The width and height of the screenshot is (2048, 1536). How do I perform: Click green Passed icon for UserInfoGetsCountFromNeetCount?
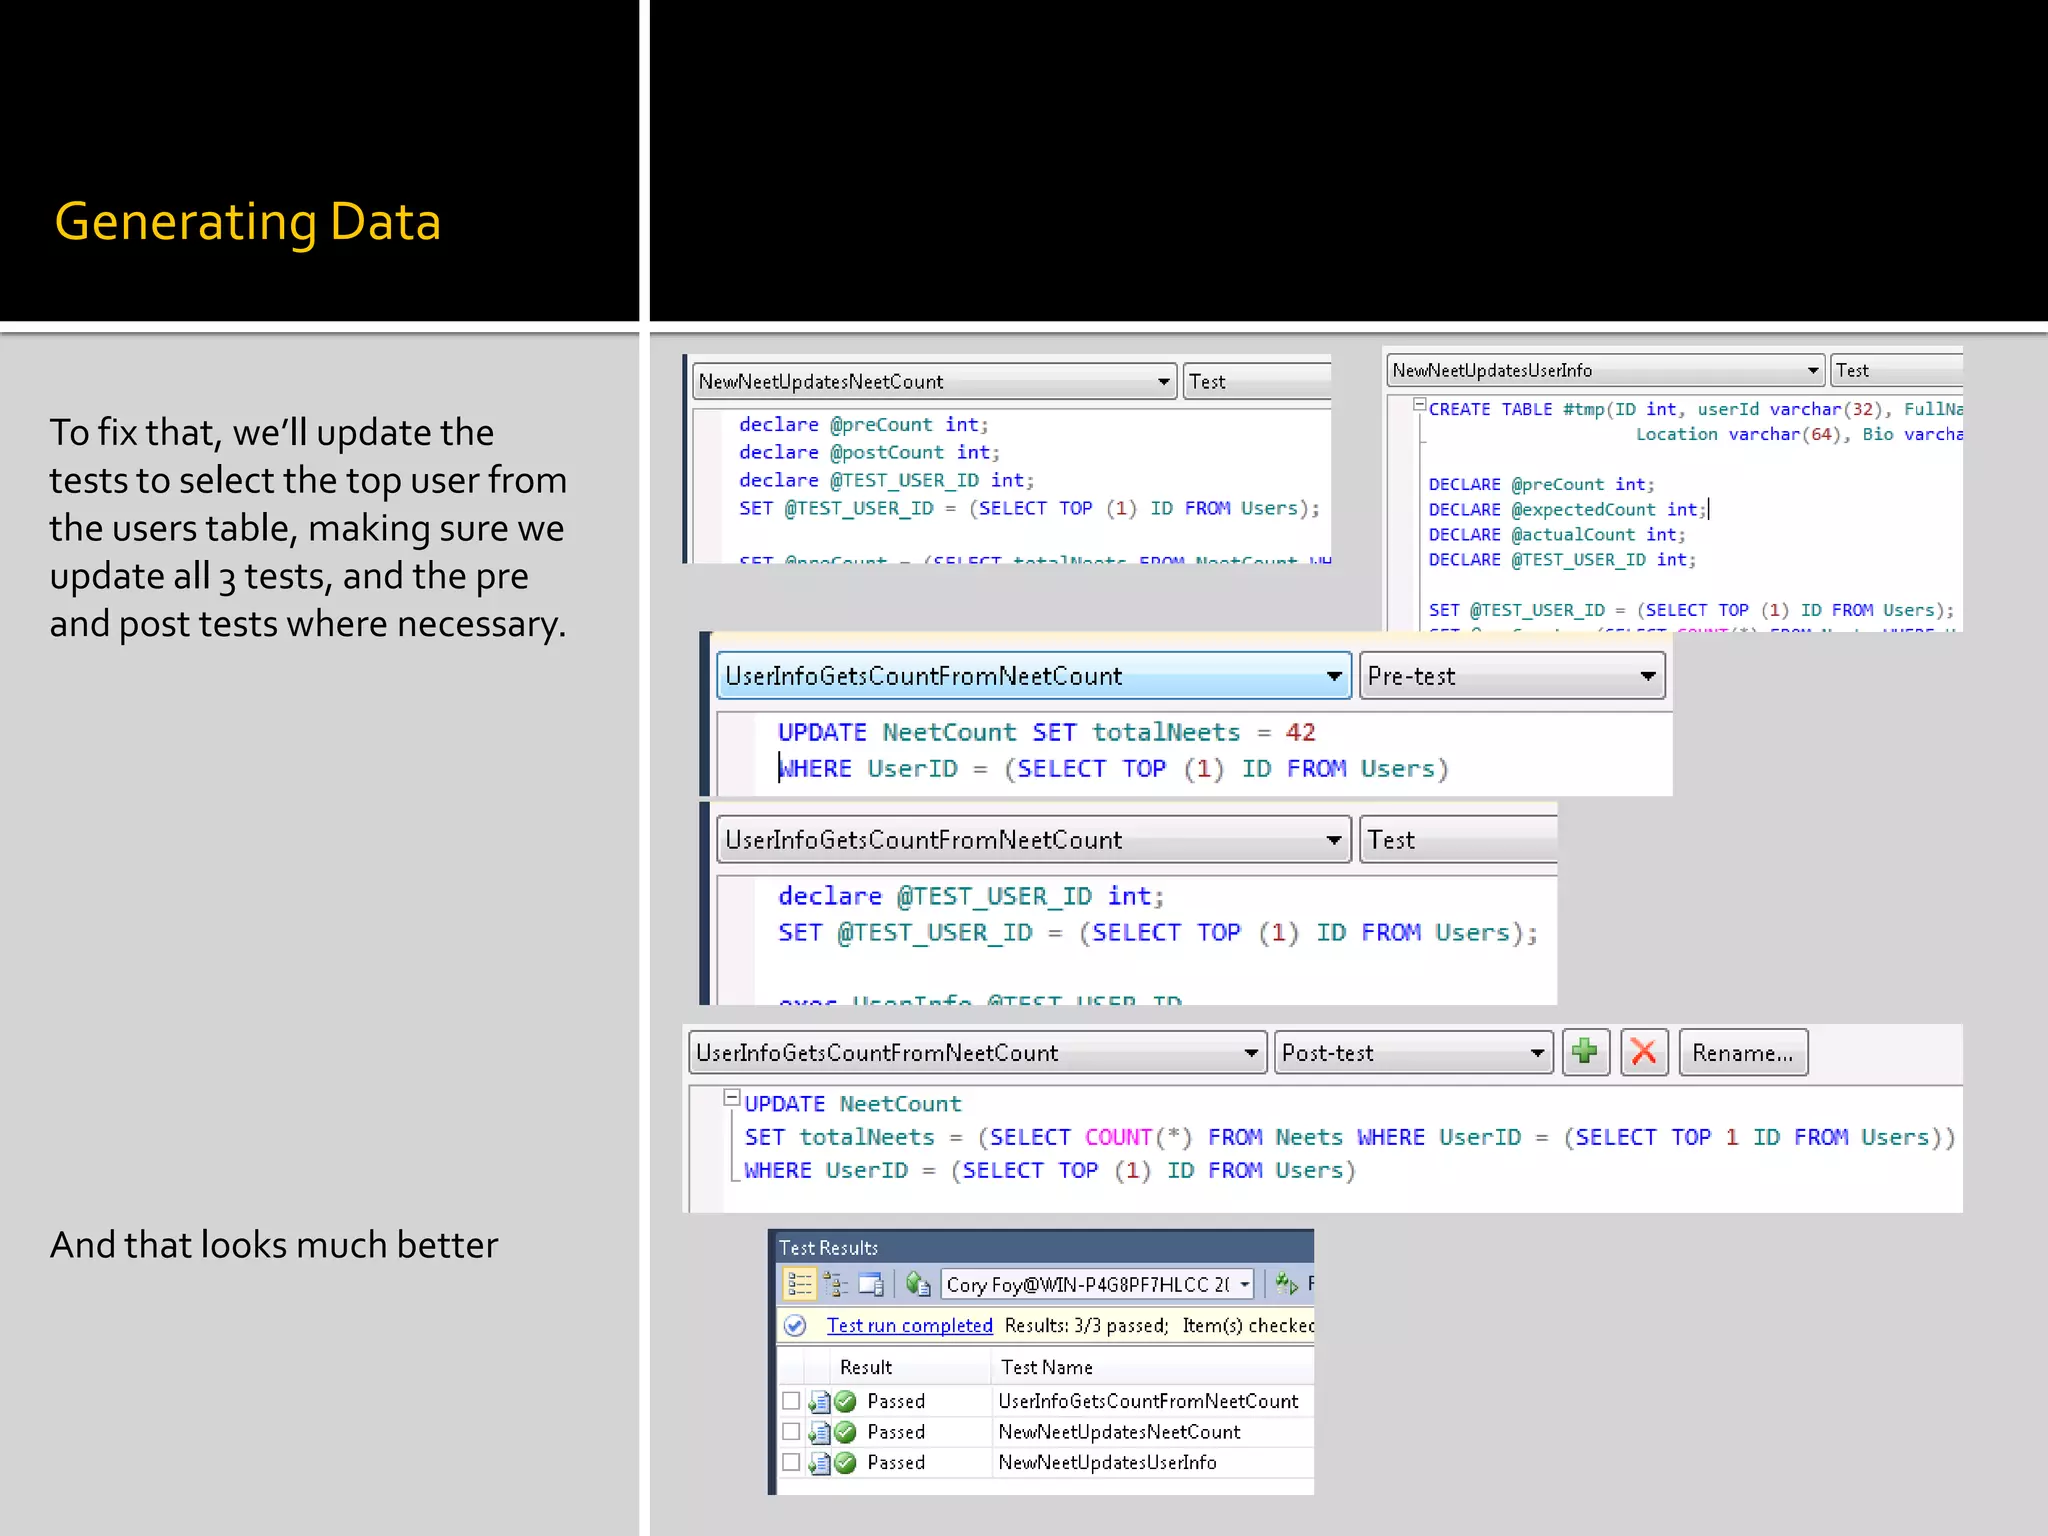point(846,1401)
